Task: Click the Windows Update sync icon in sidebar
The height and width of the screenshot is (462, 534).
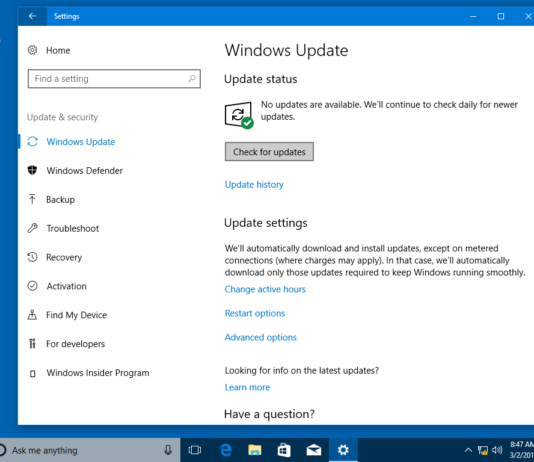Action: (x=32, y=141)
